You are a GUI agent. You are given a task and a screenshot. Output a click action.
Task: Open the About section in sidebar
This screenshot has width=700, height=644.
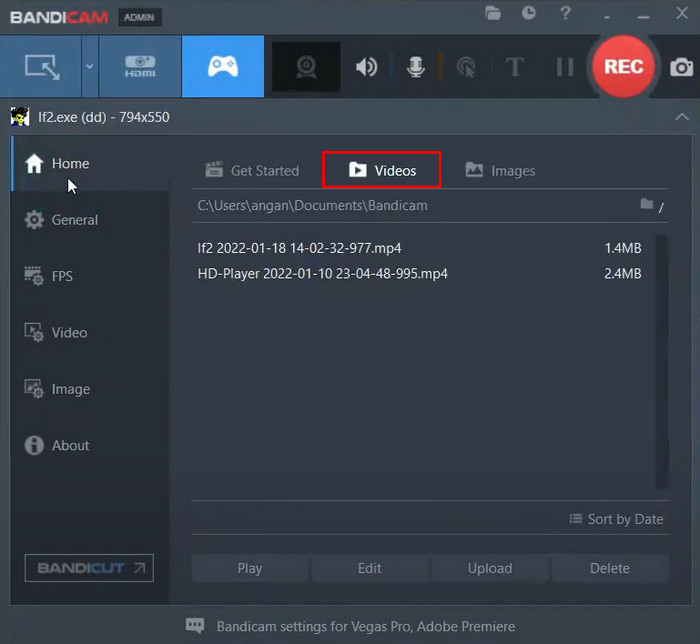[90, 445]
